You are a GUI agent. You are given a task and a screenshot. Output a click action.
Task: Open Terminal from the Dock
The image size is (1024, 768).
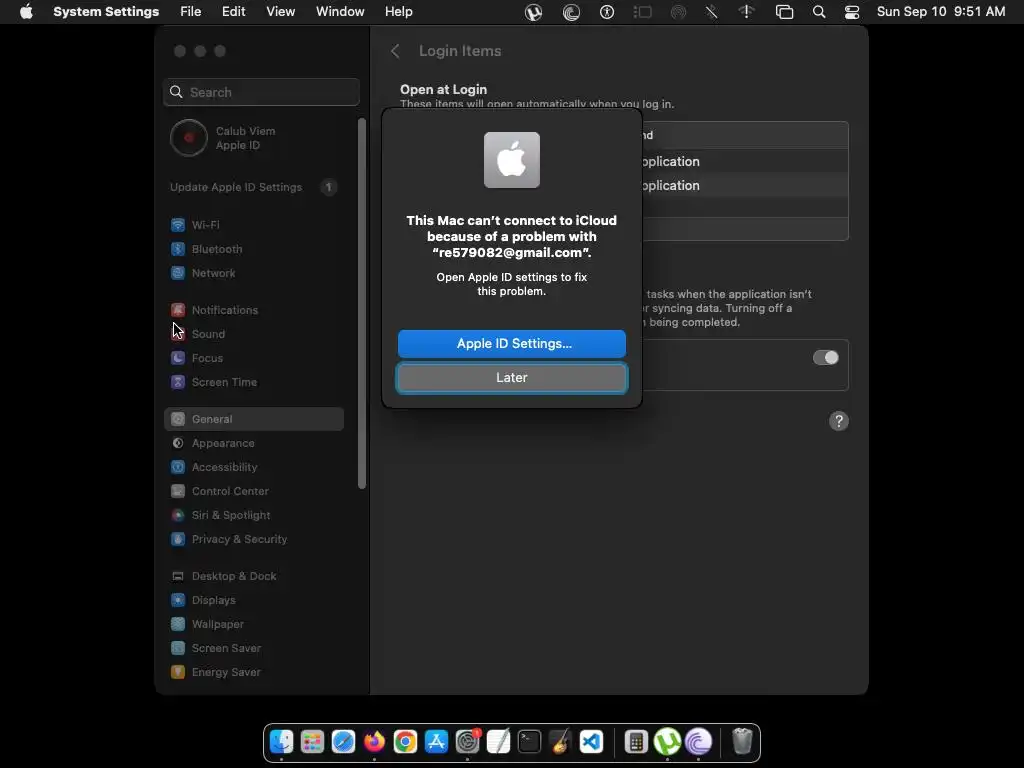click(x=529, y=742)
